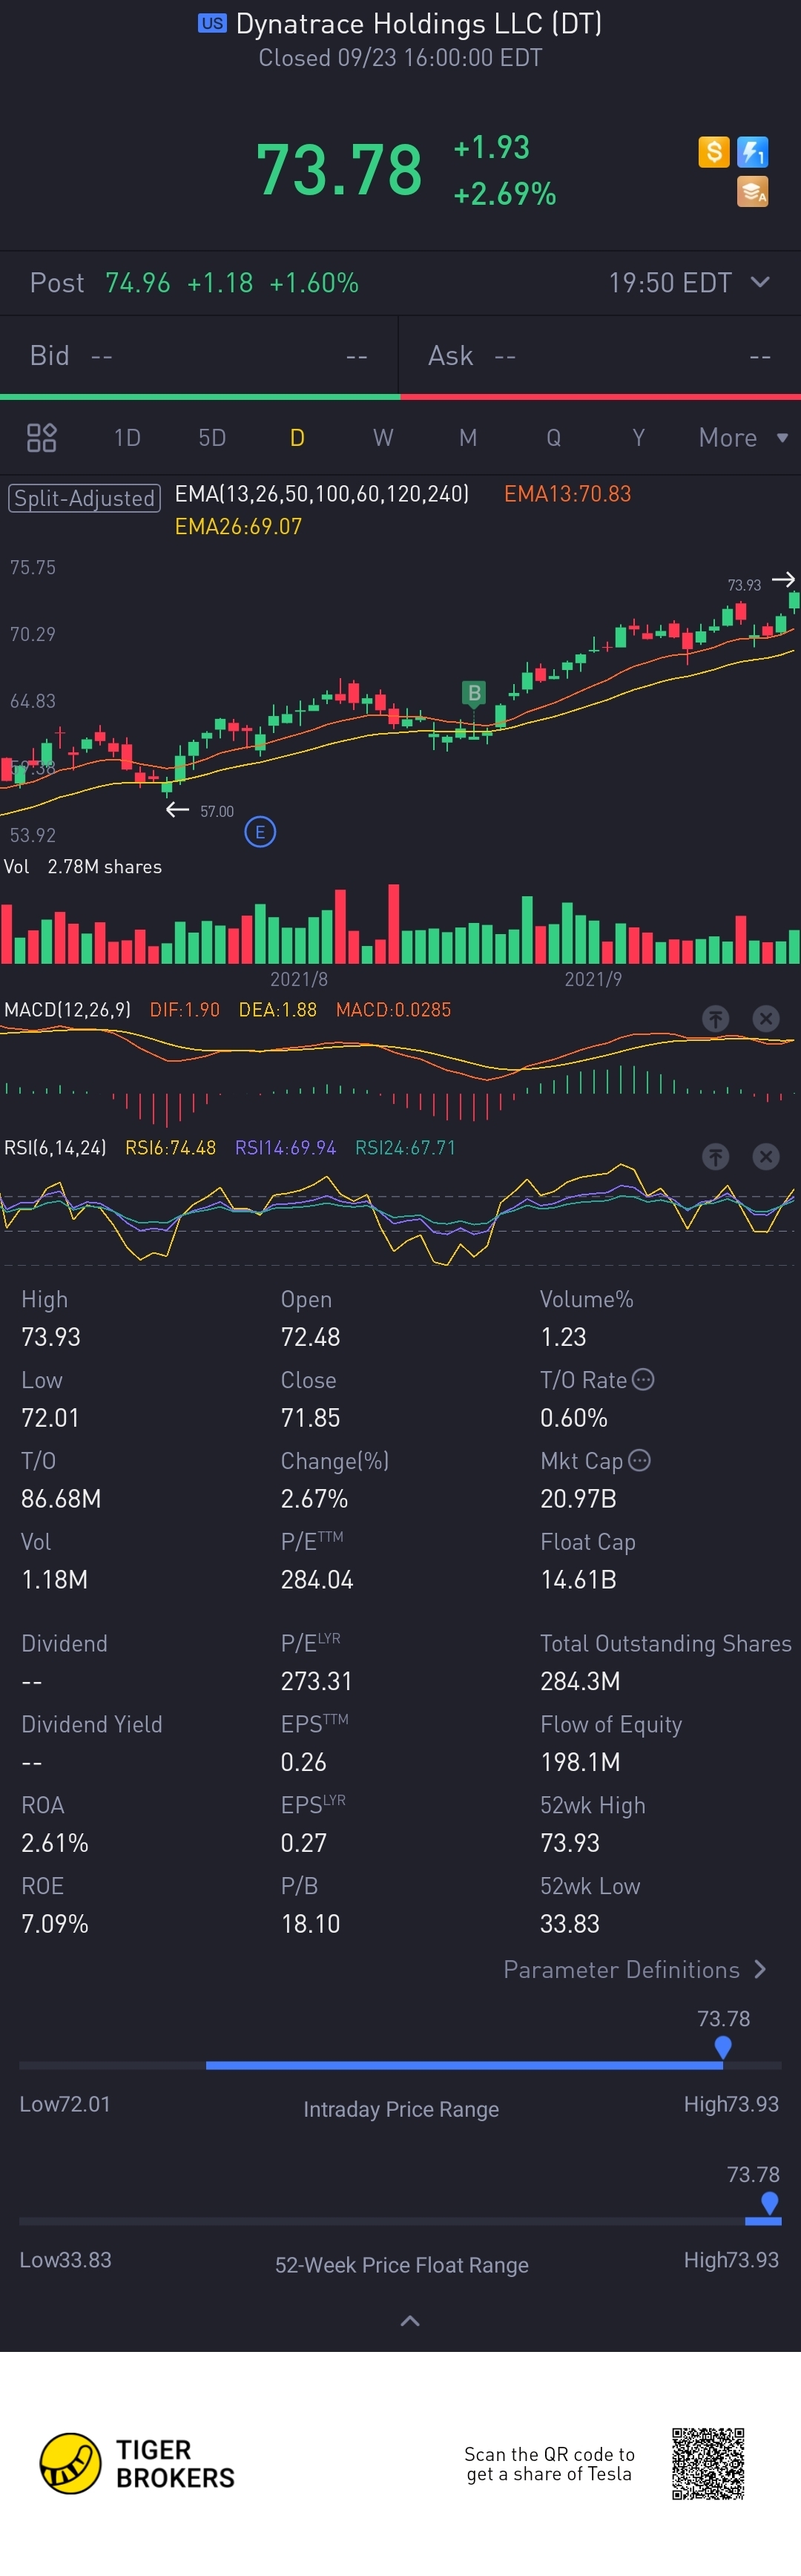Tap the RSI6:74.48 reading
The image size is (801, 2576).
[x=170, y=1148]
